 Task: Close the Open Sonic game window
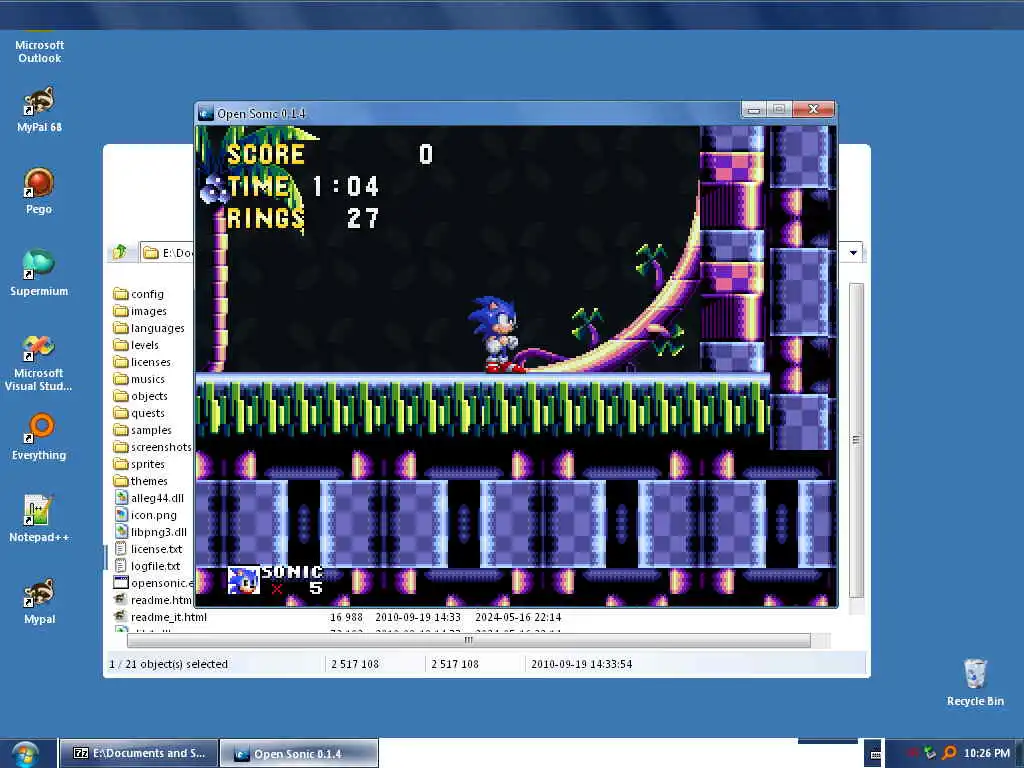click(x=813, y=109)
